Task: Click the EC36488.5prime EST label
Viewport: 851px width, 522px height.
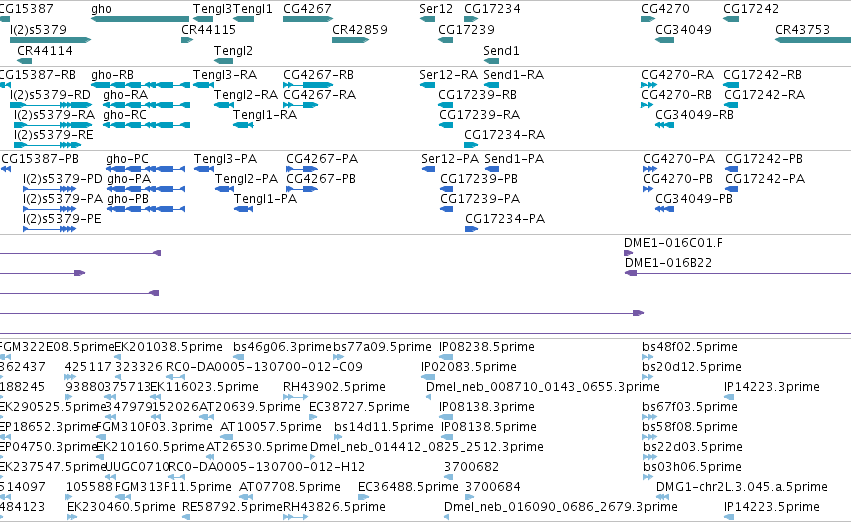Action: click(408, 487)
